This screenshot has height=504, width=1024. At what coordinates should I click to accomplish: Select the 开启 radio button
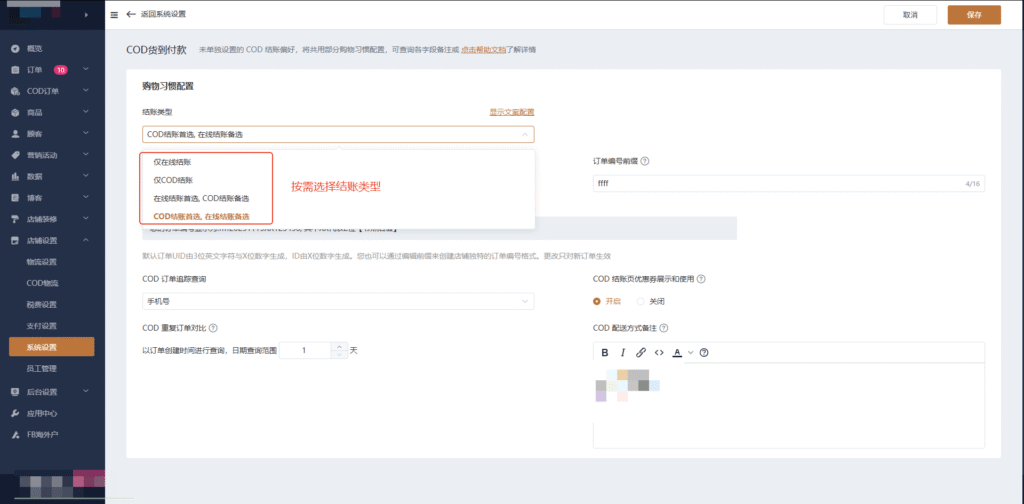tap(597, 300)
